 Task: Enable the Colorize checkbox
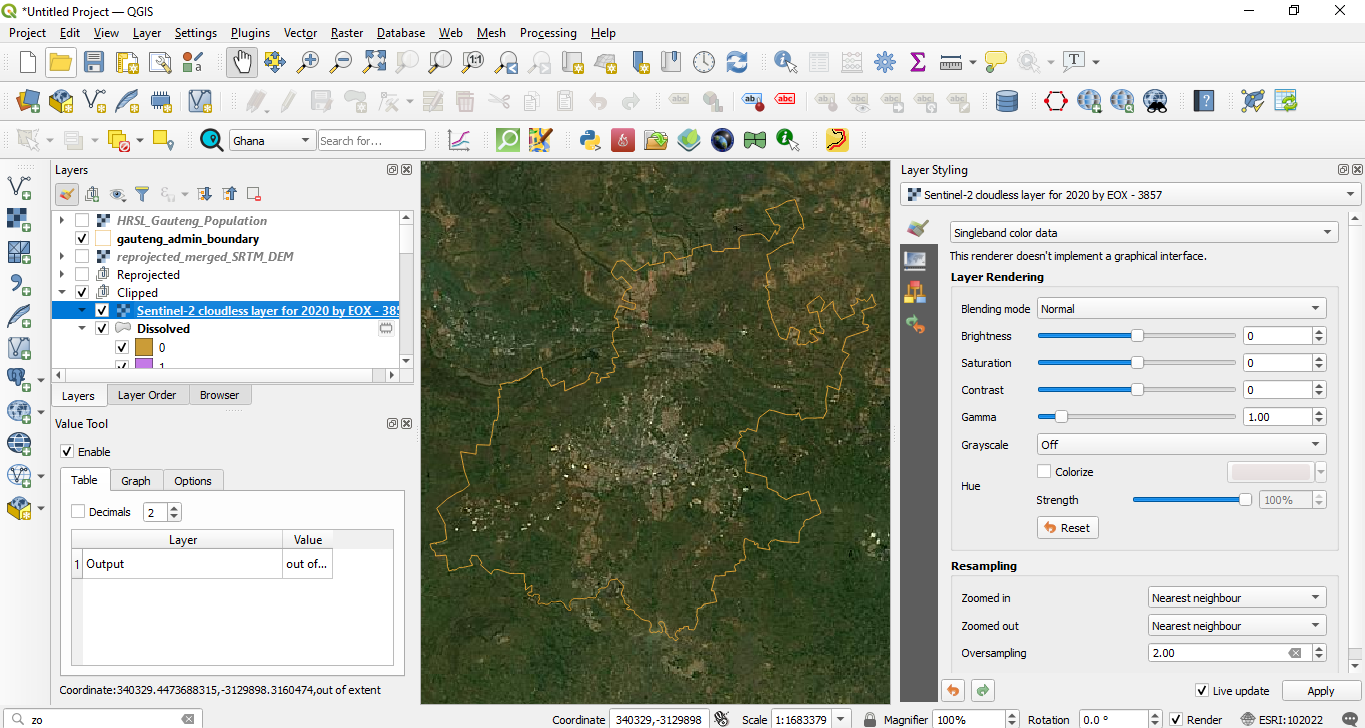coord(1044,472)
